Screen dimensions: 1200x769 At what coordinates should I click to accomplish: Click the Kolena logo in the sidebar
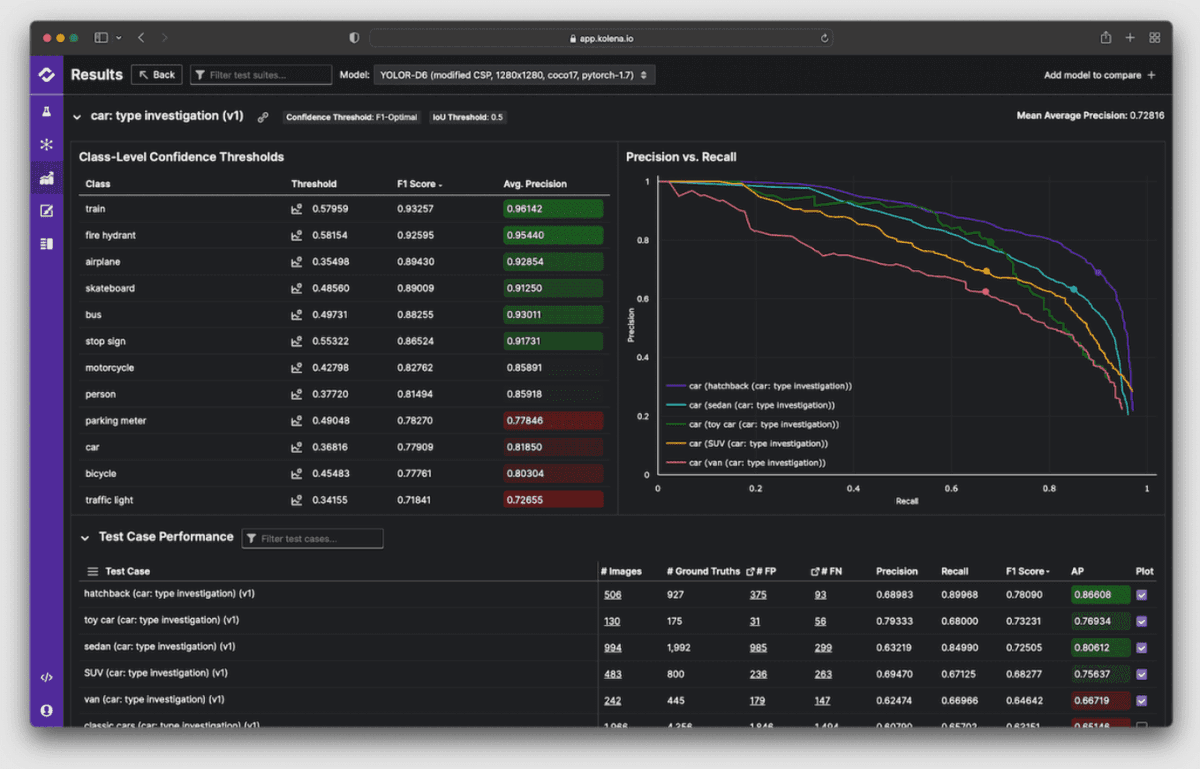click(x=46, y=75)
